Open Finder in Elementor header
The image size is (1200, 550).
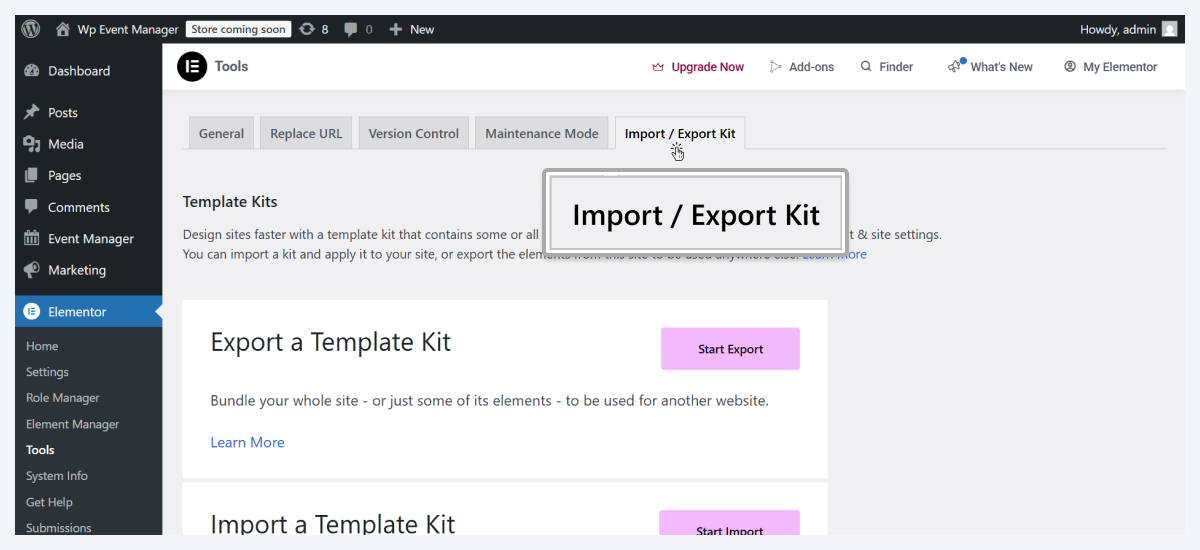pyautogui.click(x=896, y=67)
